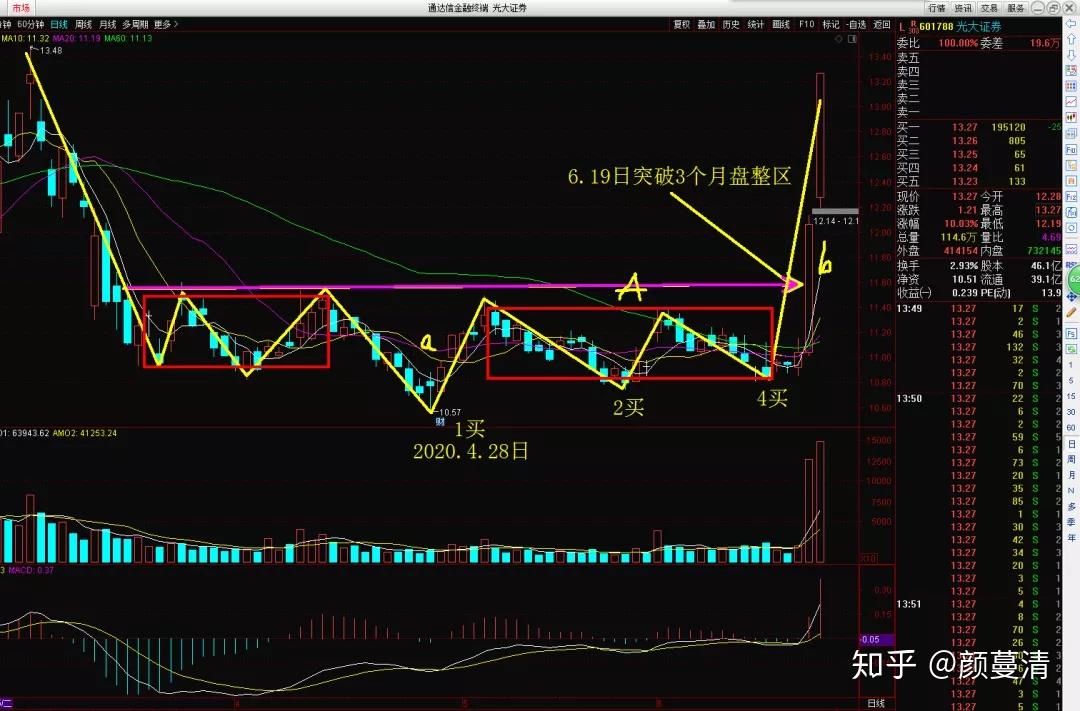Open the 市场 tab

pyautogui.click(x=21, y=8)
